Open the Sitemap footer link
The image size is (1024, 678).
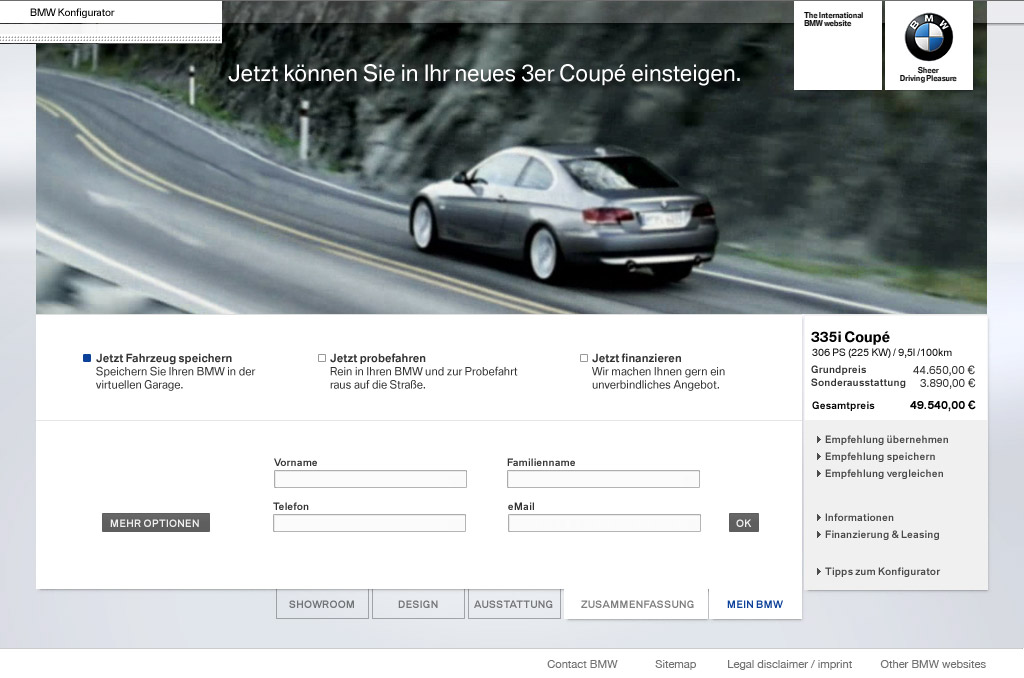[x=675, y=664]
